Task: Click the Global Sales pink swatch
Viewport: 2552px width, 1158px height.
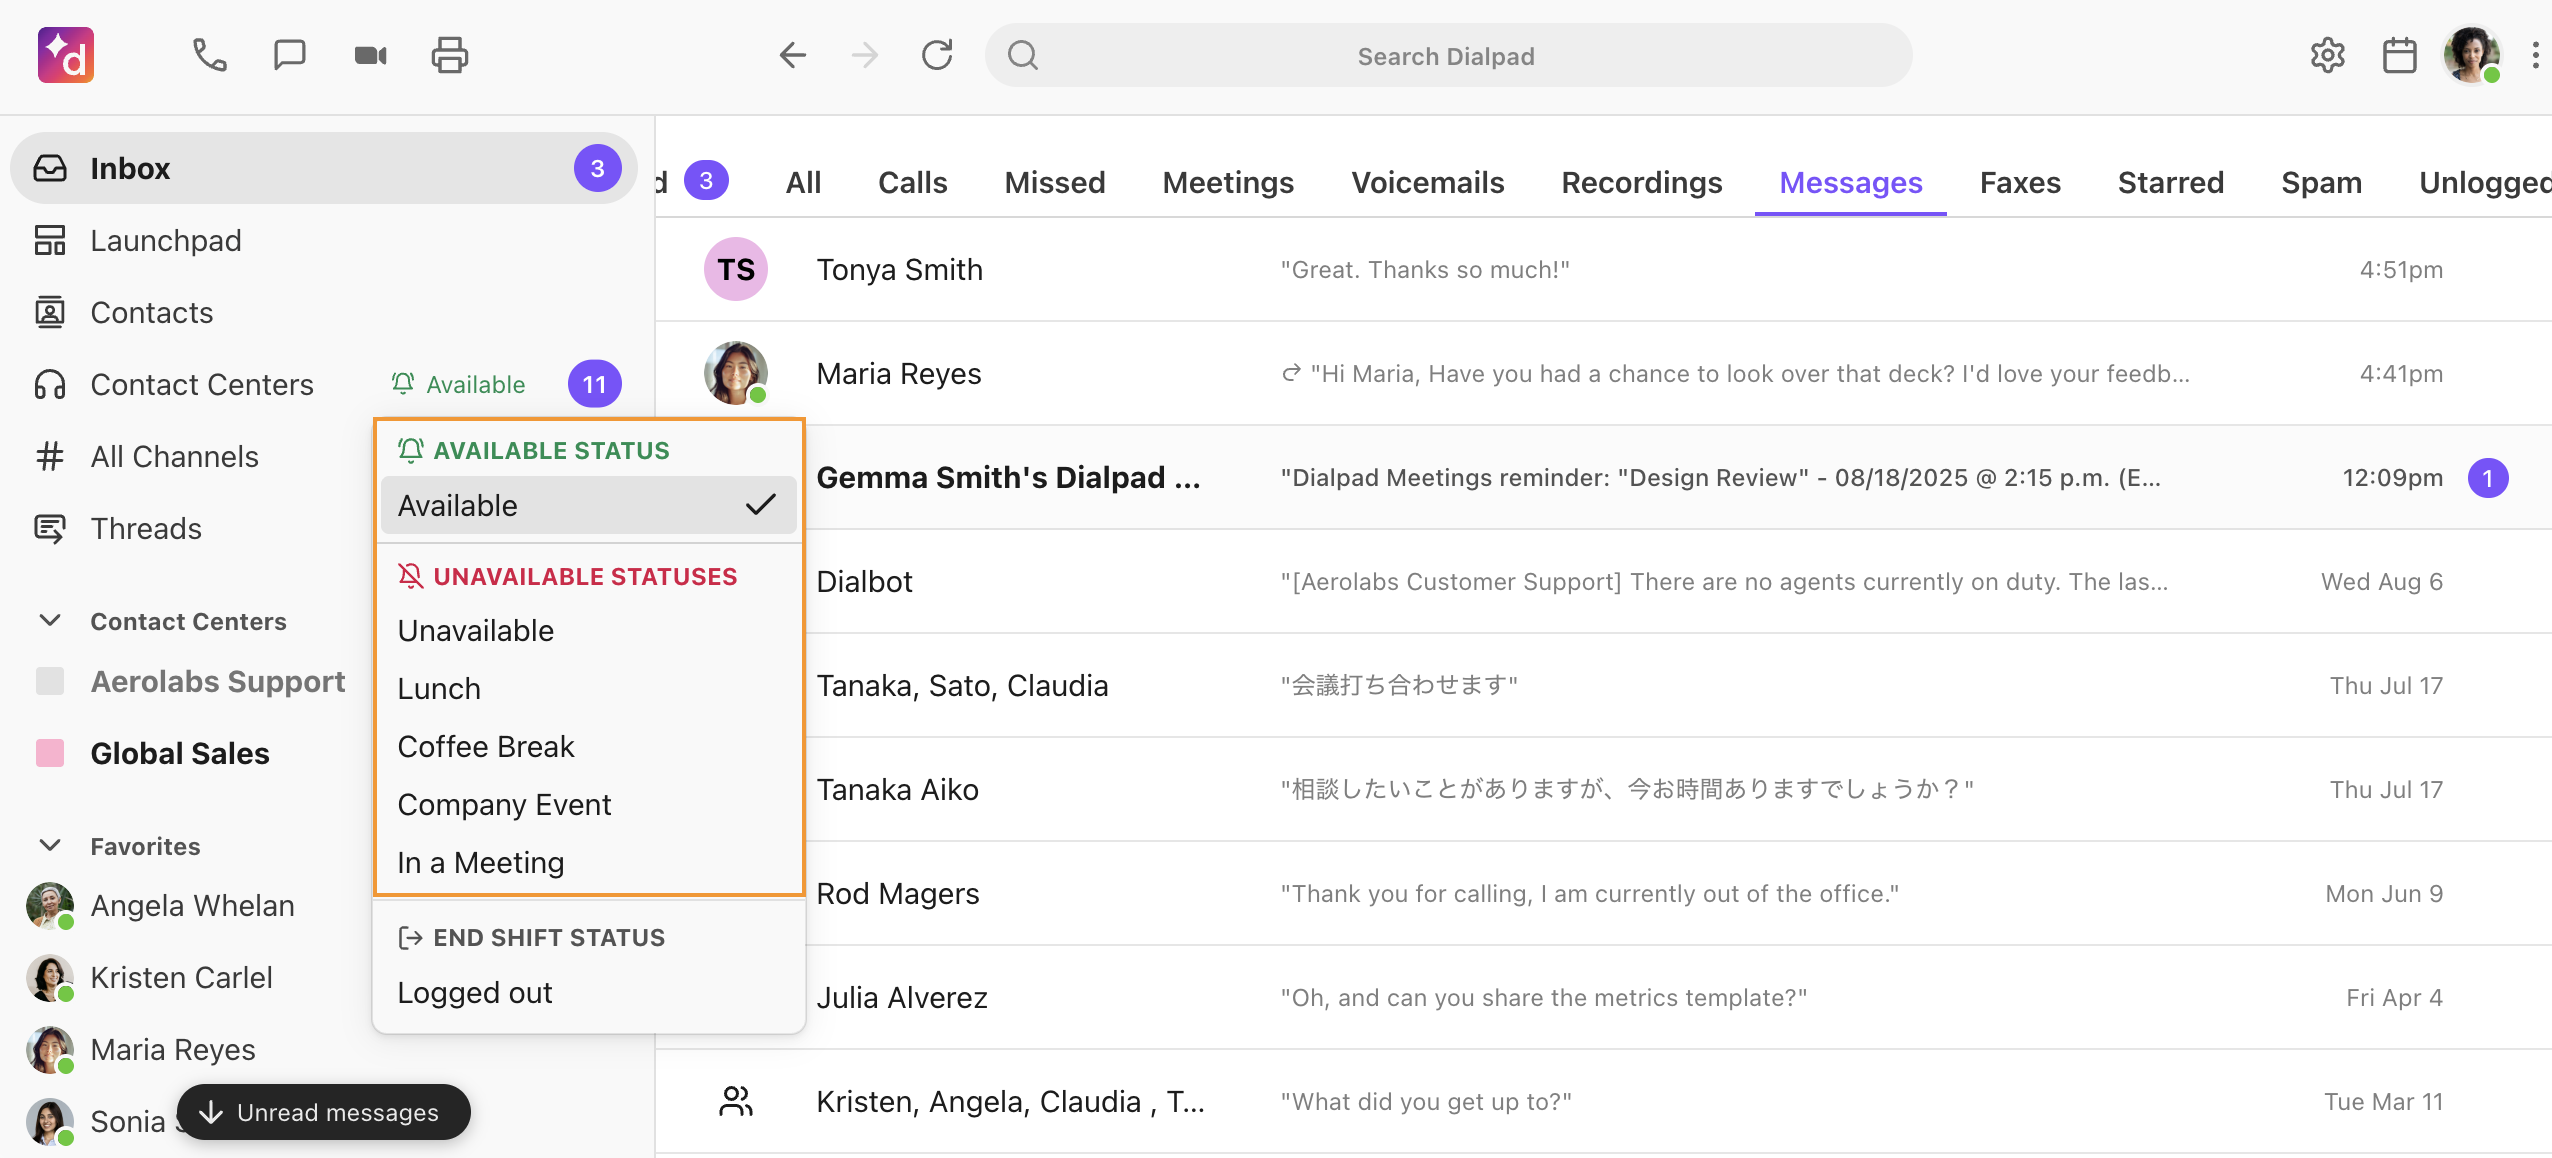Action: tap(50, 753)
